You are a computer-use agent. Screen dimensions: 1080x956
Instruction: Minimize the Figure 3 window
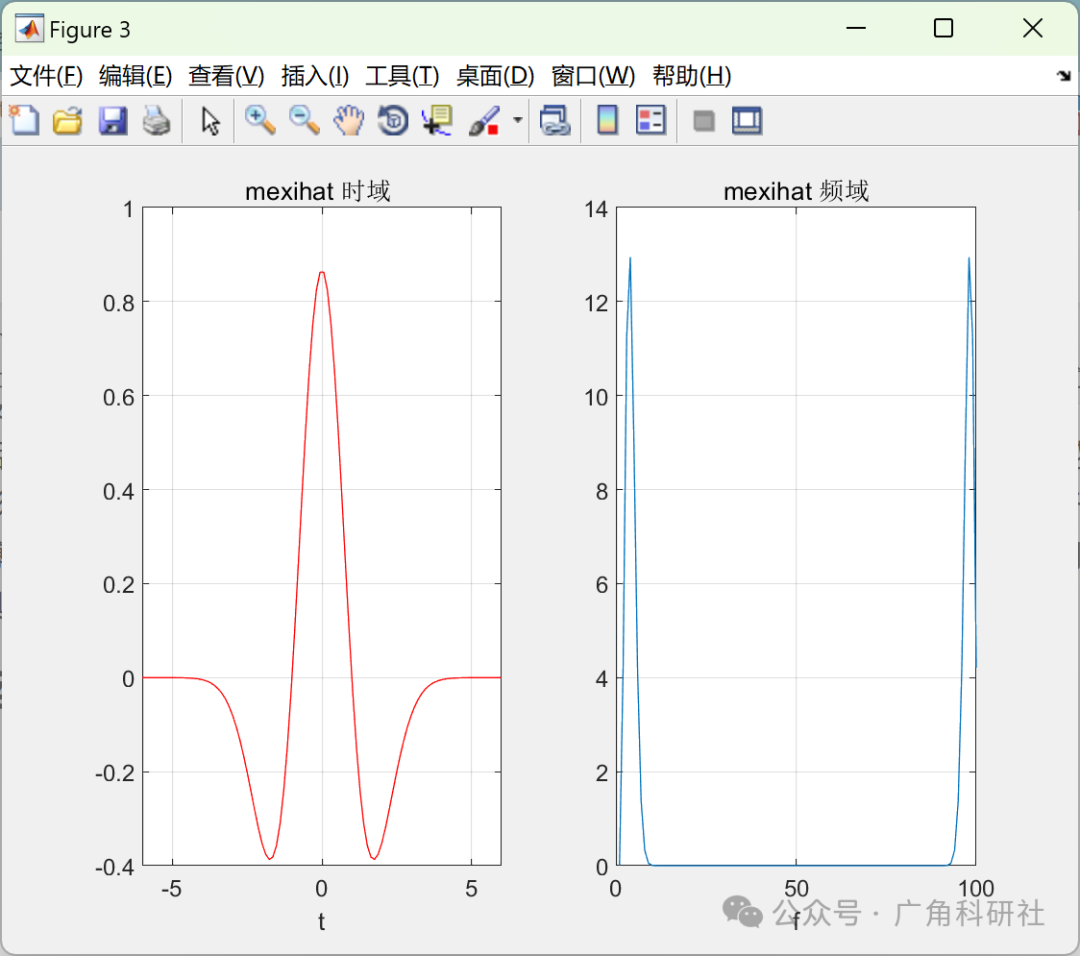pyautogui.click(x=855, y=28)
